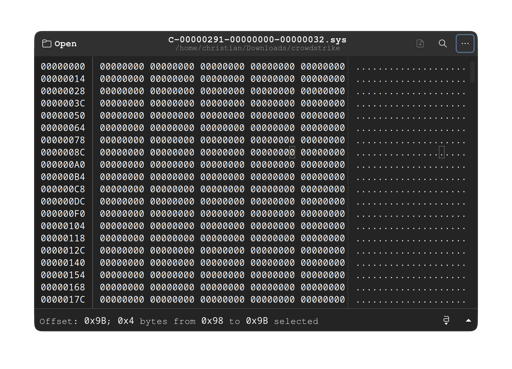Click the offset label 00000140
The height and width of the screenshot is (369, 512).
click(63, 263)
